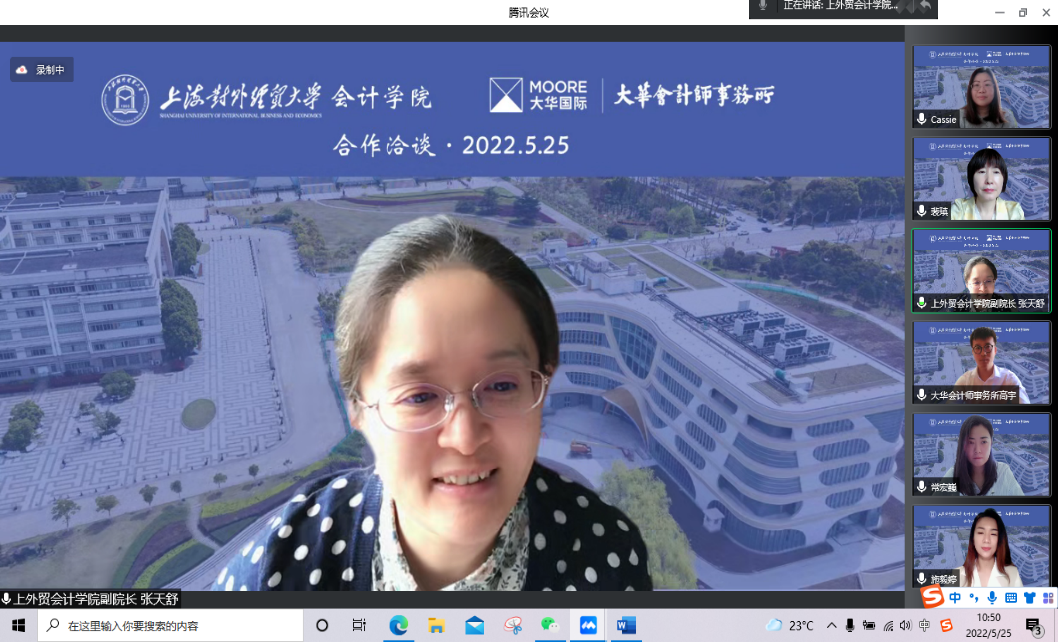Viewport: 1058px width, 642px height.
Task: Launch Microsoft Edge from taskbar
Action: click(x=398, y=625)
